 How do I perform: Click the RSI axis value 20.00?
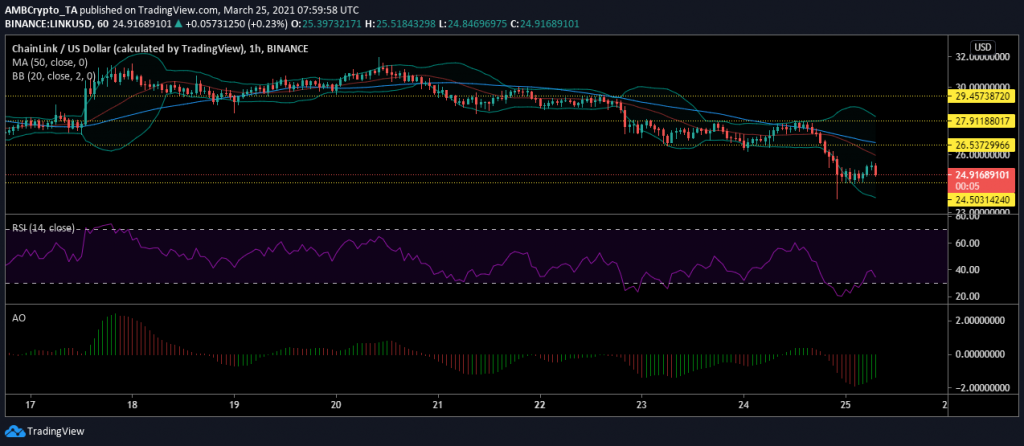click(968, 296)
